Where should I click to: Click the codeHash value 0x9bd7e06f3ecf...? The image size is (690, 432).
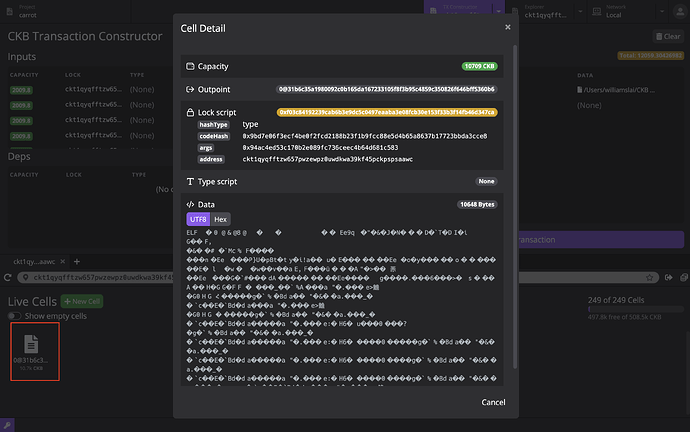[x=365, y=136]
